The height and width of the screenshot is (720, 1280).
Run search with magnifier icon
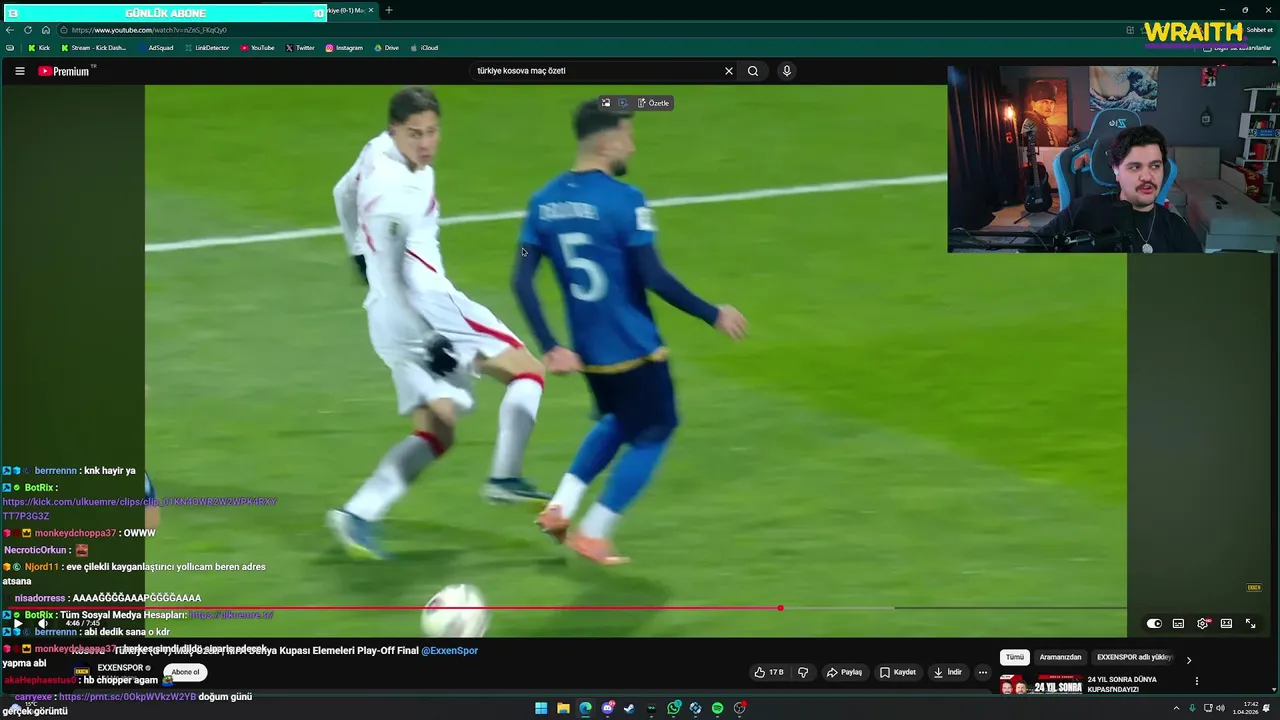753,71
